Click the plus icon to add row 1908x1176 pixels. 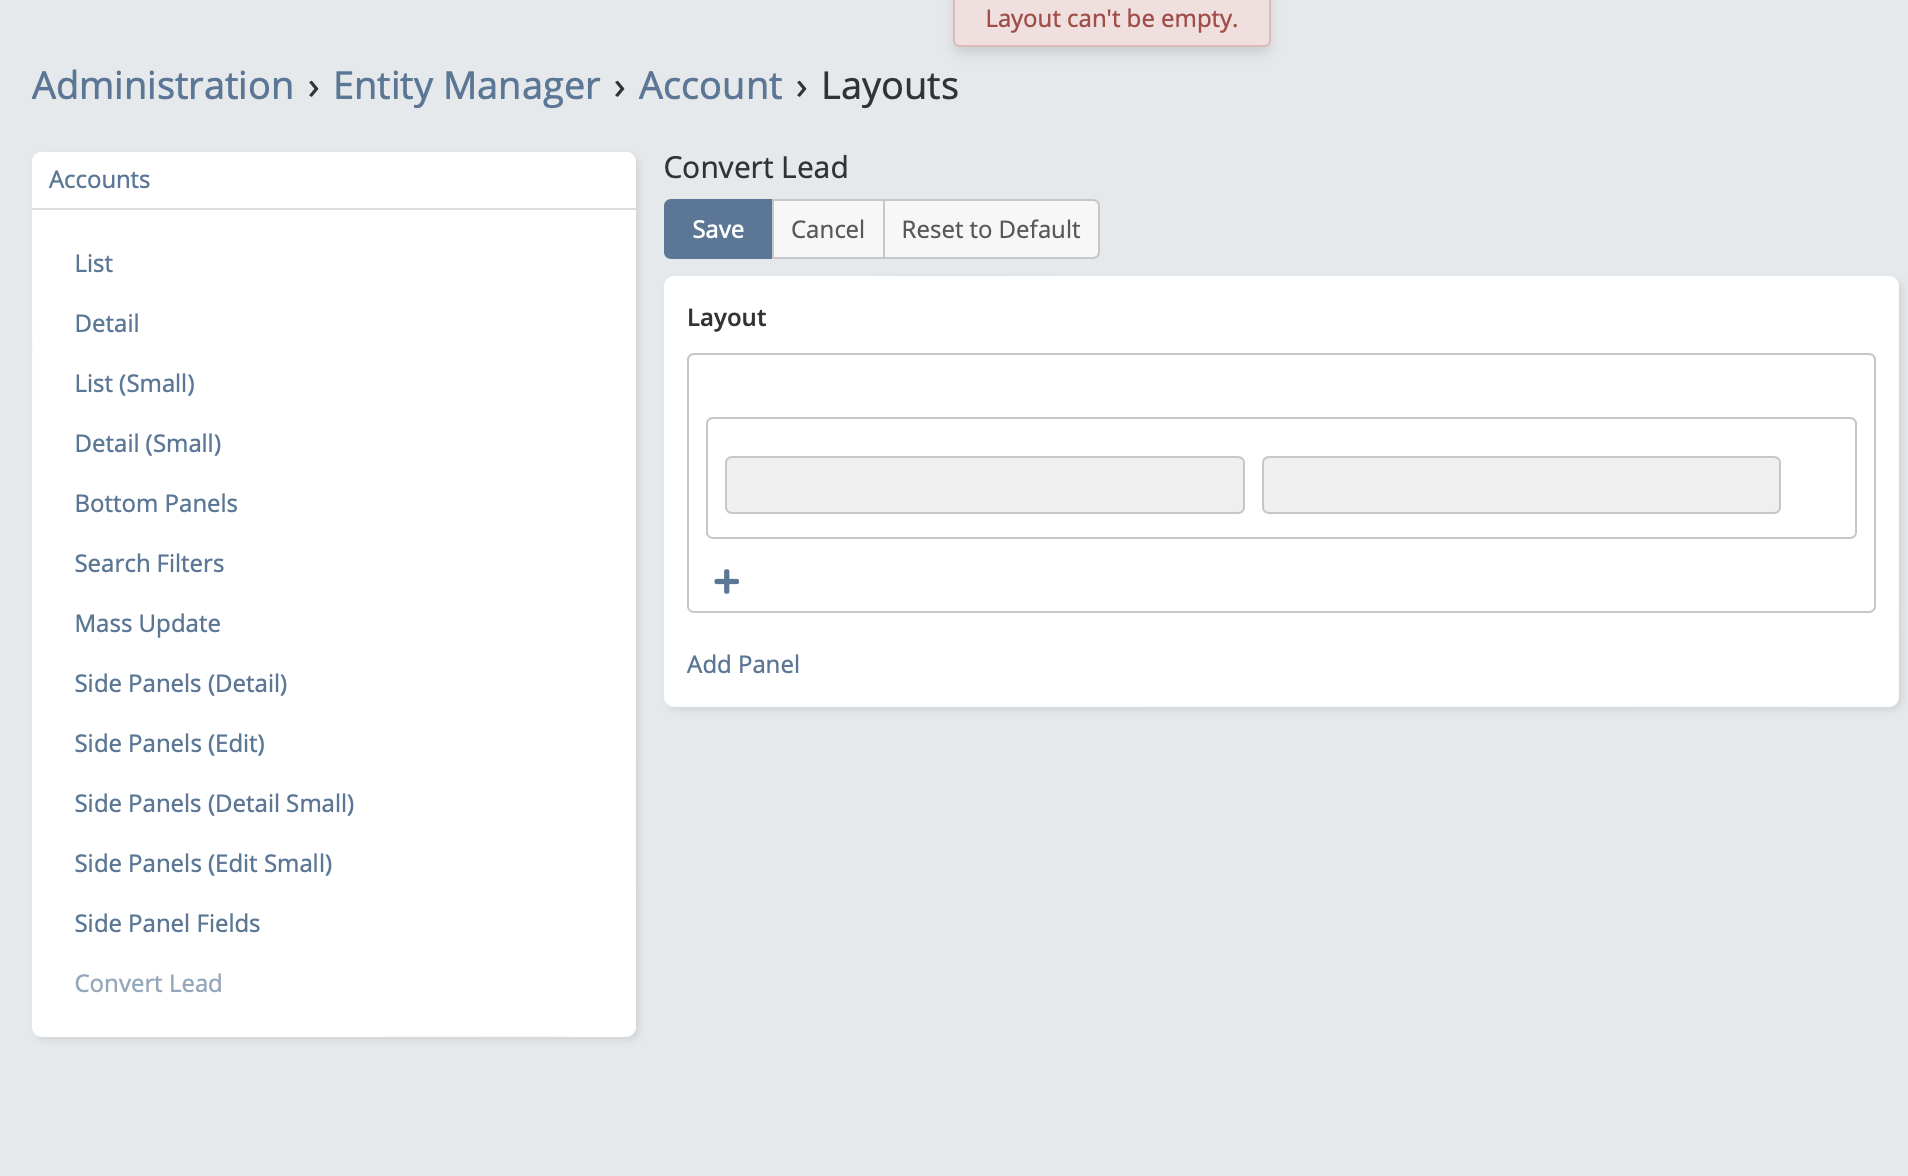(727, 581)
